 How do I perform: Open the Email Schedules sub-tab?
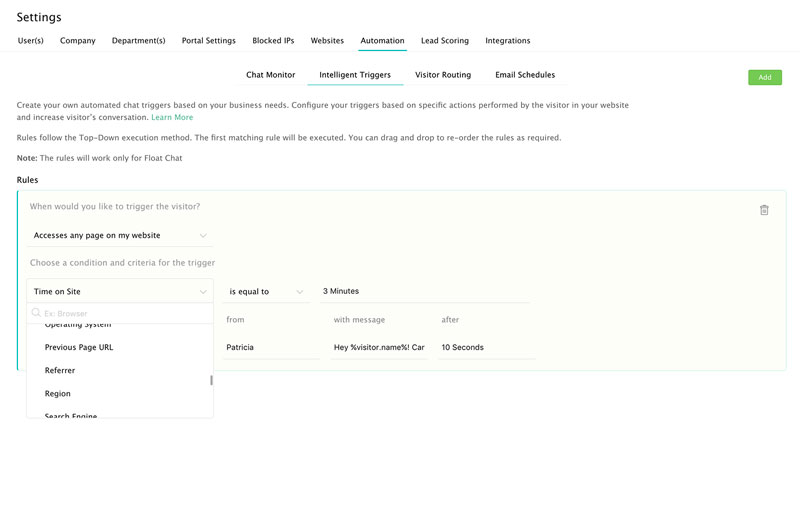[x=525, y=75]
